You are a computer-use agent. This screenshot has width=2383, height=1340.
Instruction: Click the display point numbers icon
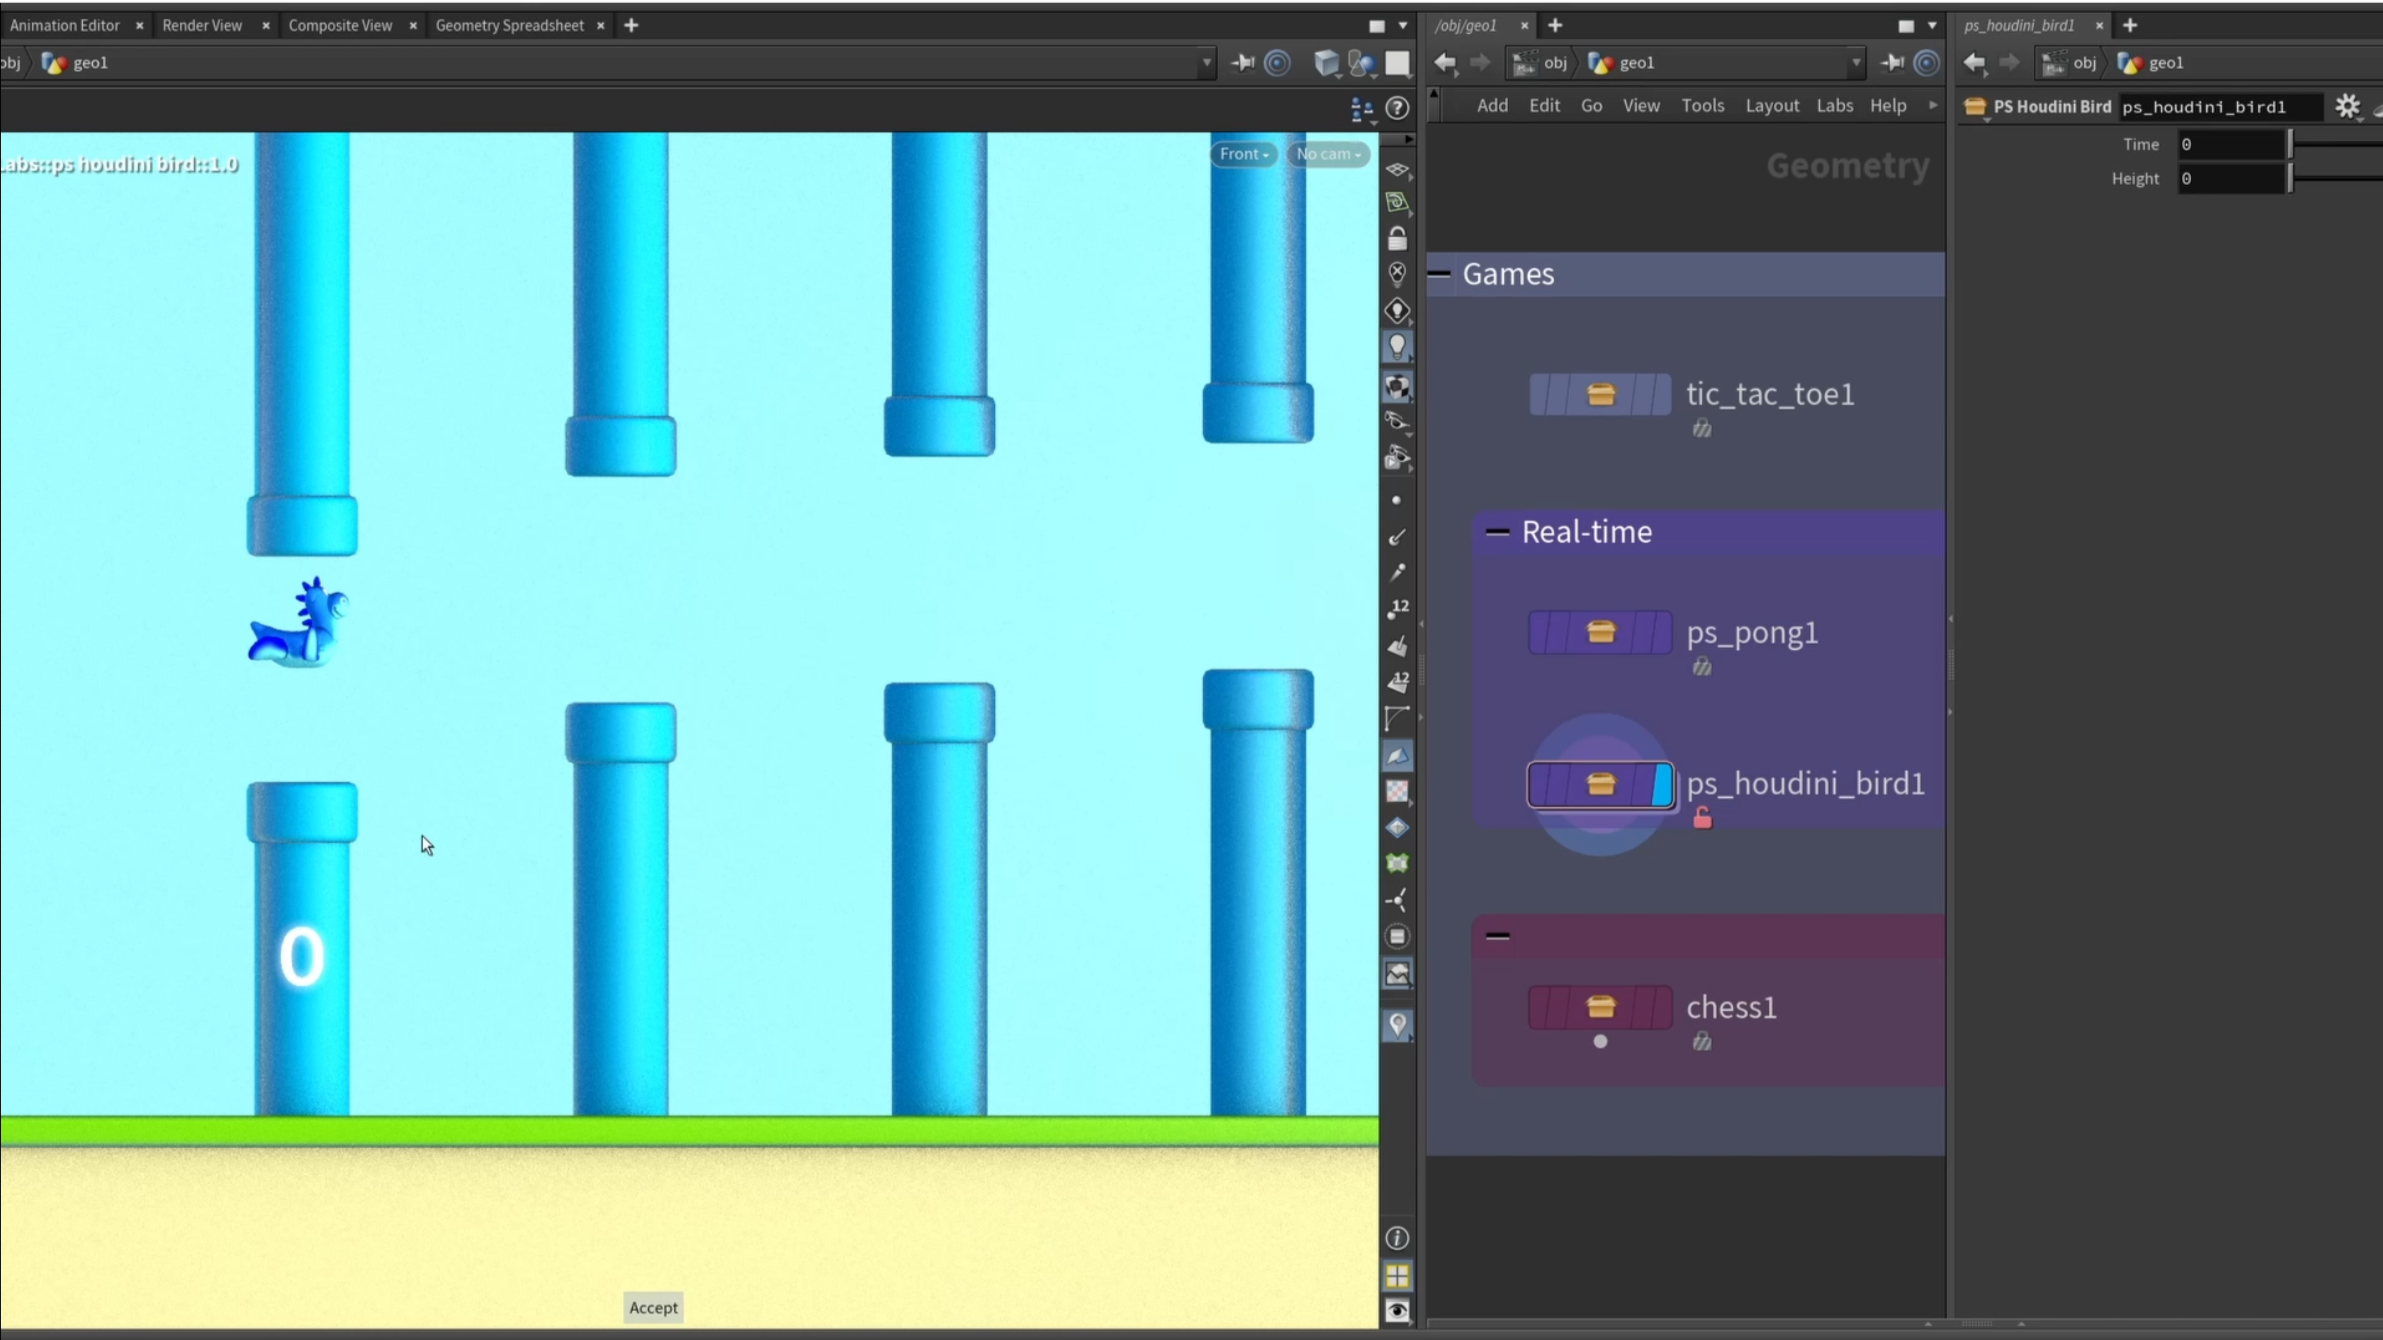click(x=1397, y=608)
